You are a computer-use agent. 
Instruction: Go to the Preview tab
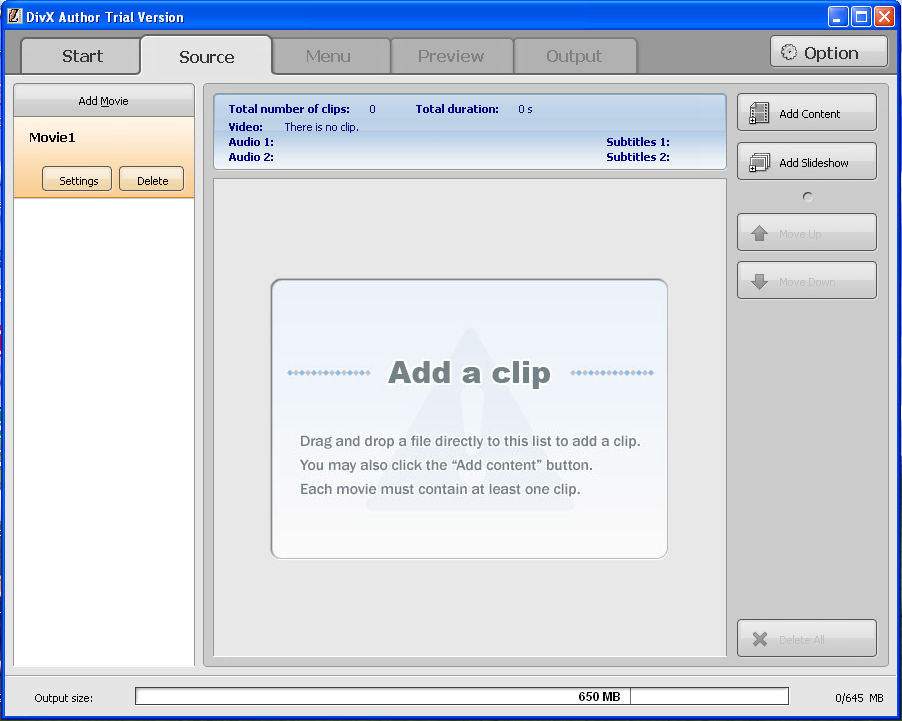tap(452, 56)
